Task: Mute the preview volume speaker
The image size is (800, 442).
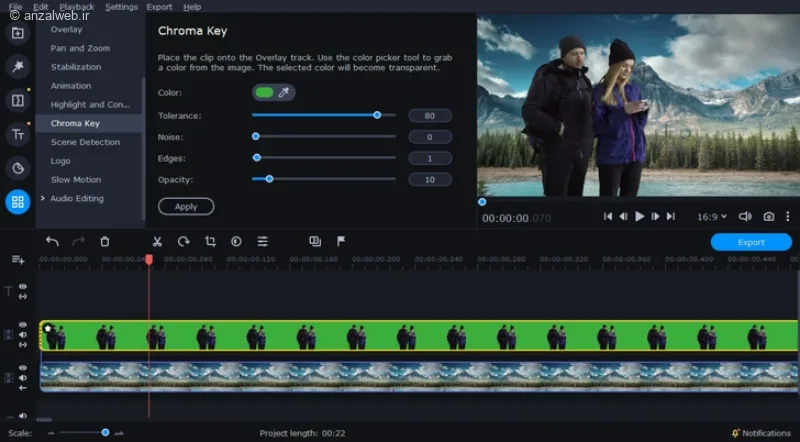Action: pyautogui.click(x=745, y=217)
